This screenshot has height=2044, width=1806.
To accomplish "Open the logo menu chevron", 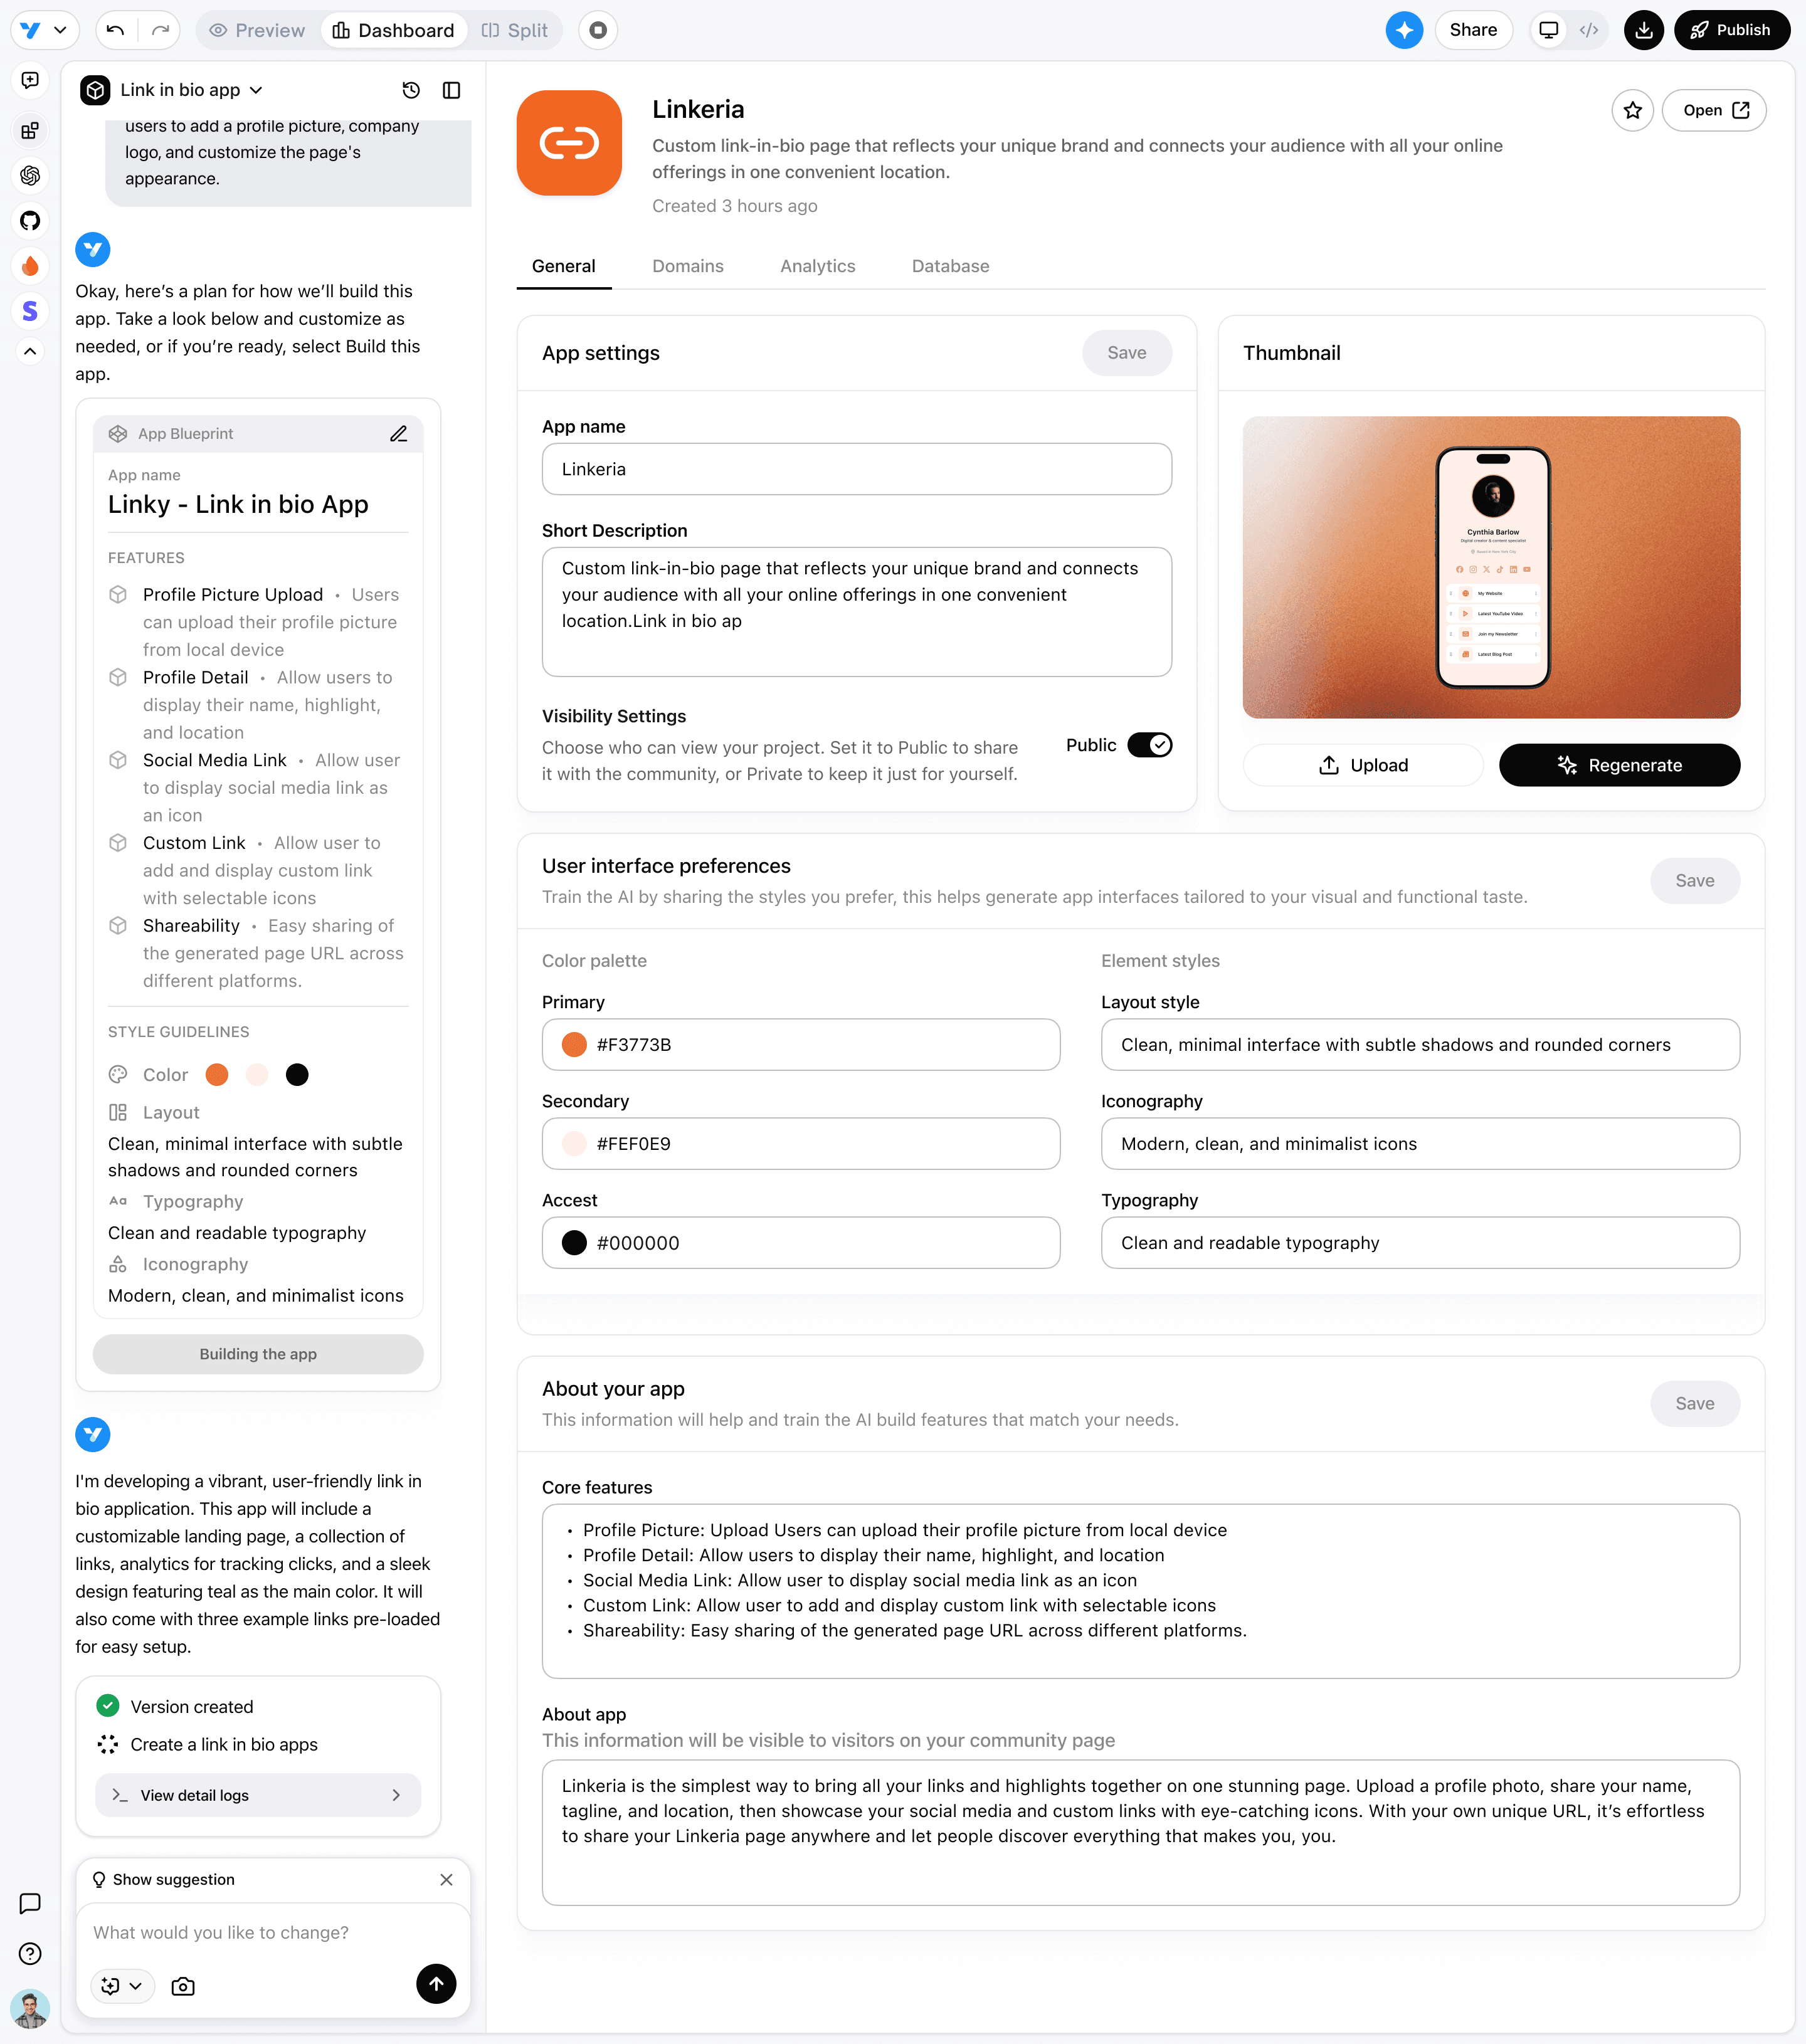I will pyautogui.click(x=60, y=30).
